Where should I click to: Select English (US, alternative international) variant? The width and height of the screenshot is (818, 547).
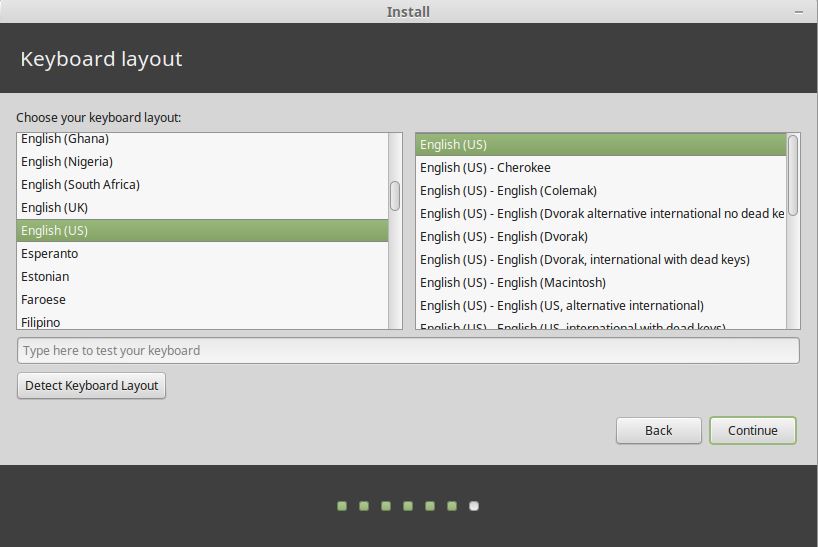(562, 306)
